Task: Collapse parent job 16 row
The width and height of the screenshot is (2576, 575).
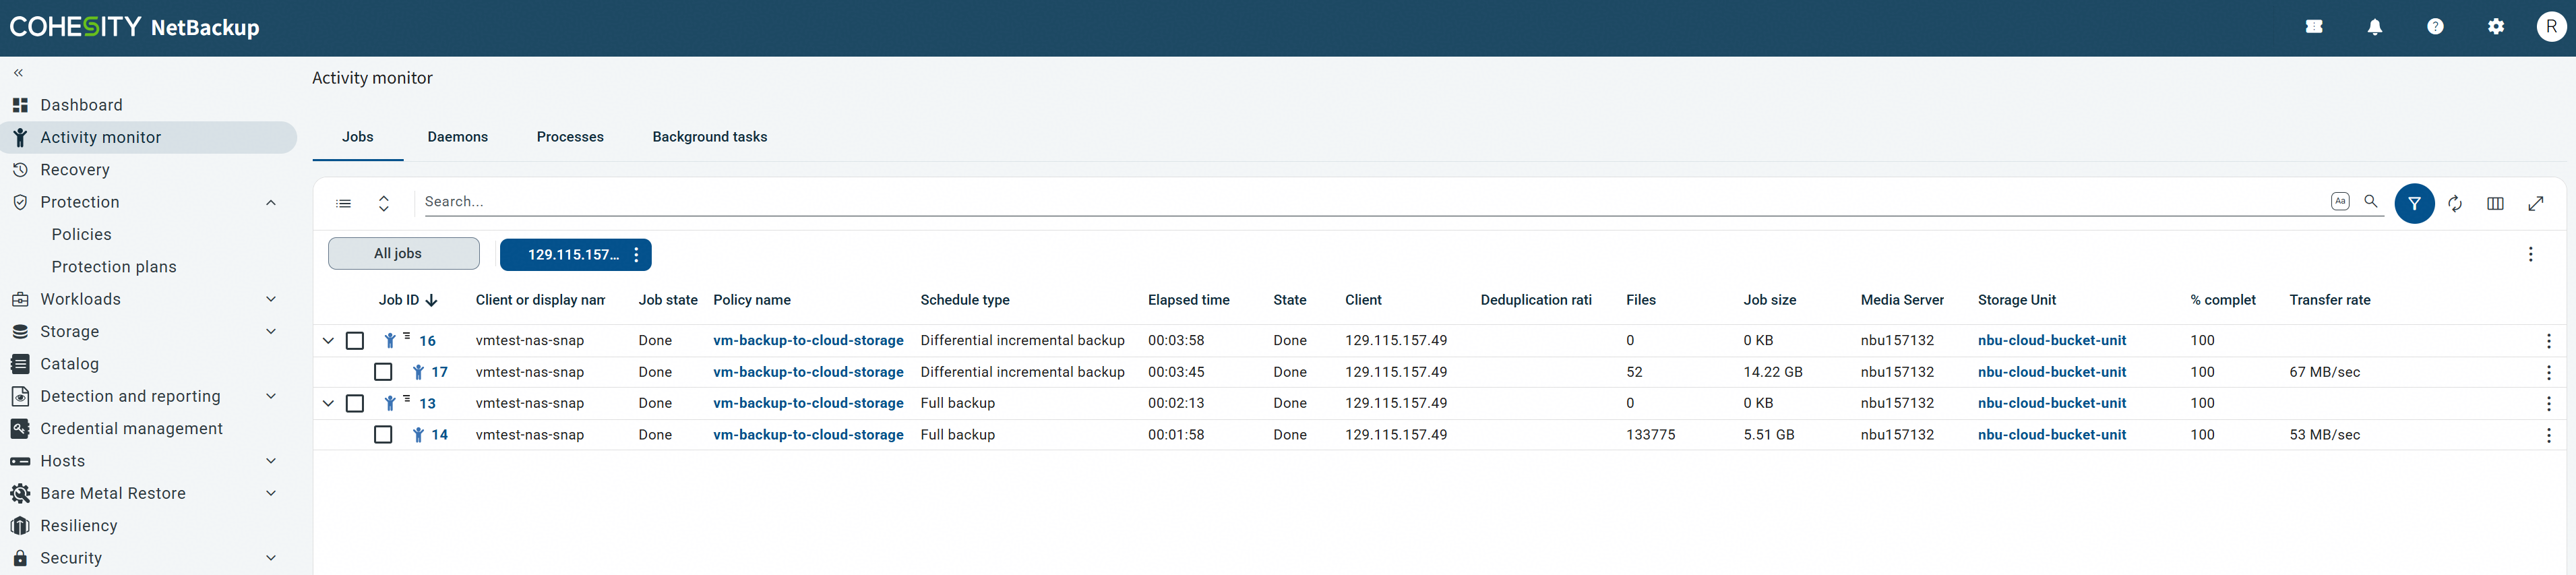Action: tap(328, 341)
